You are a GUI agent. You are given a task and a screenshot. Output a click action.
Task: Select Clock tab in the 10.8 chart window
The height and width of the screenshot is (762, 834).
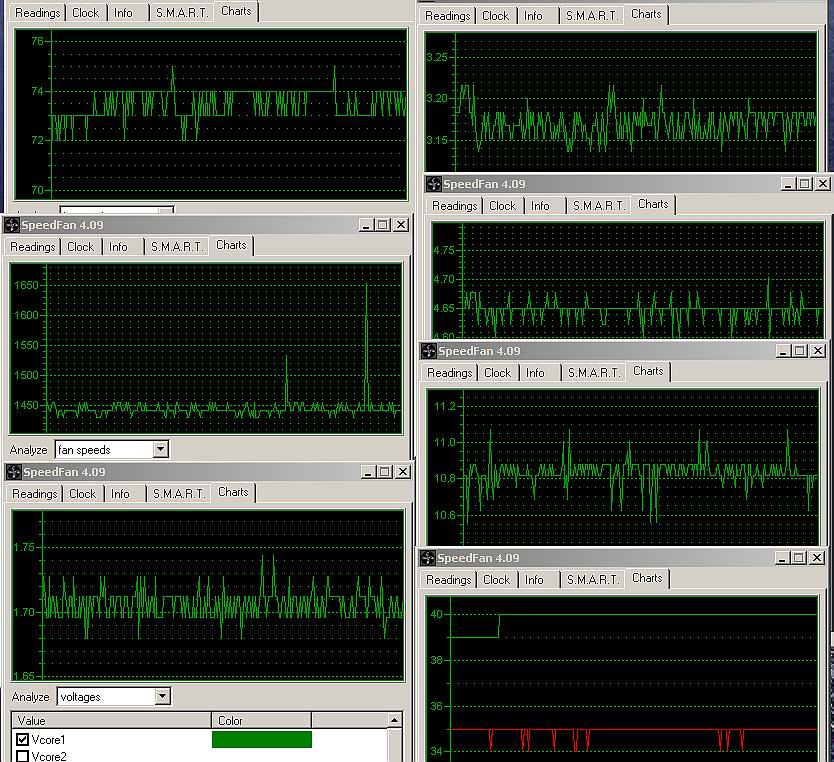tap(497, 373)
